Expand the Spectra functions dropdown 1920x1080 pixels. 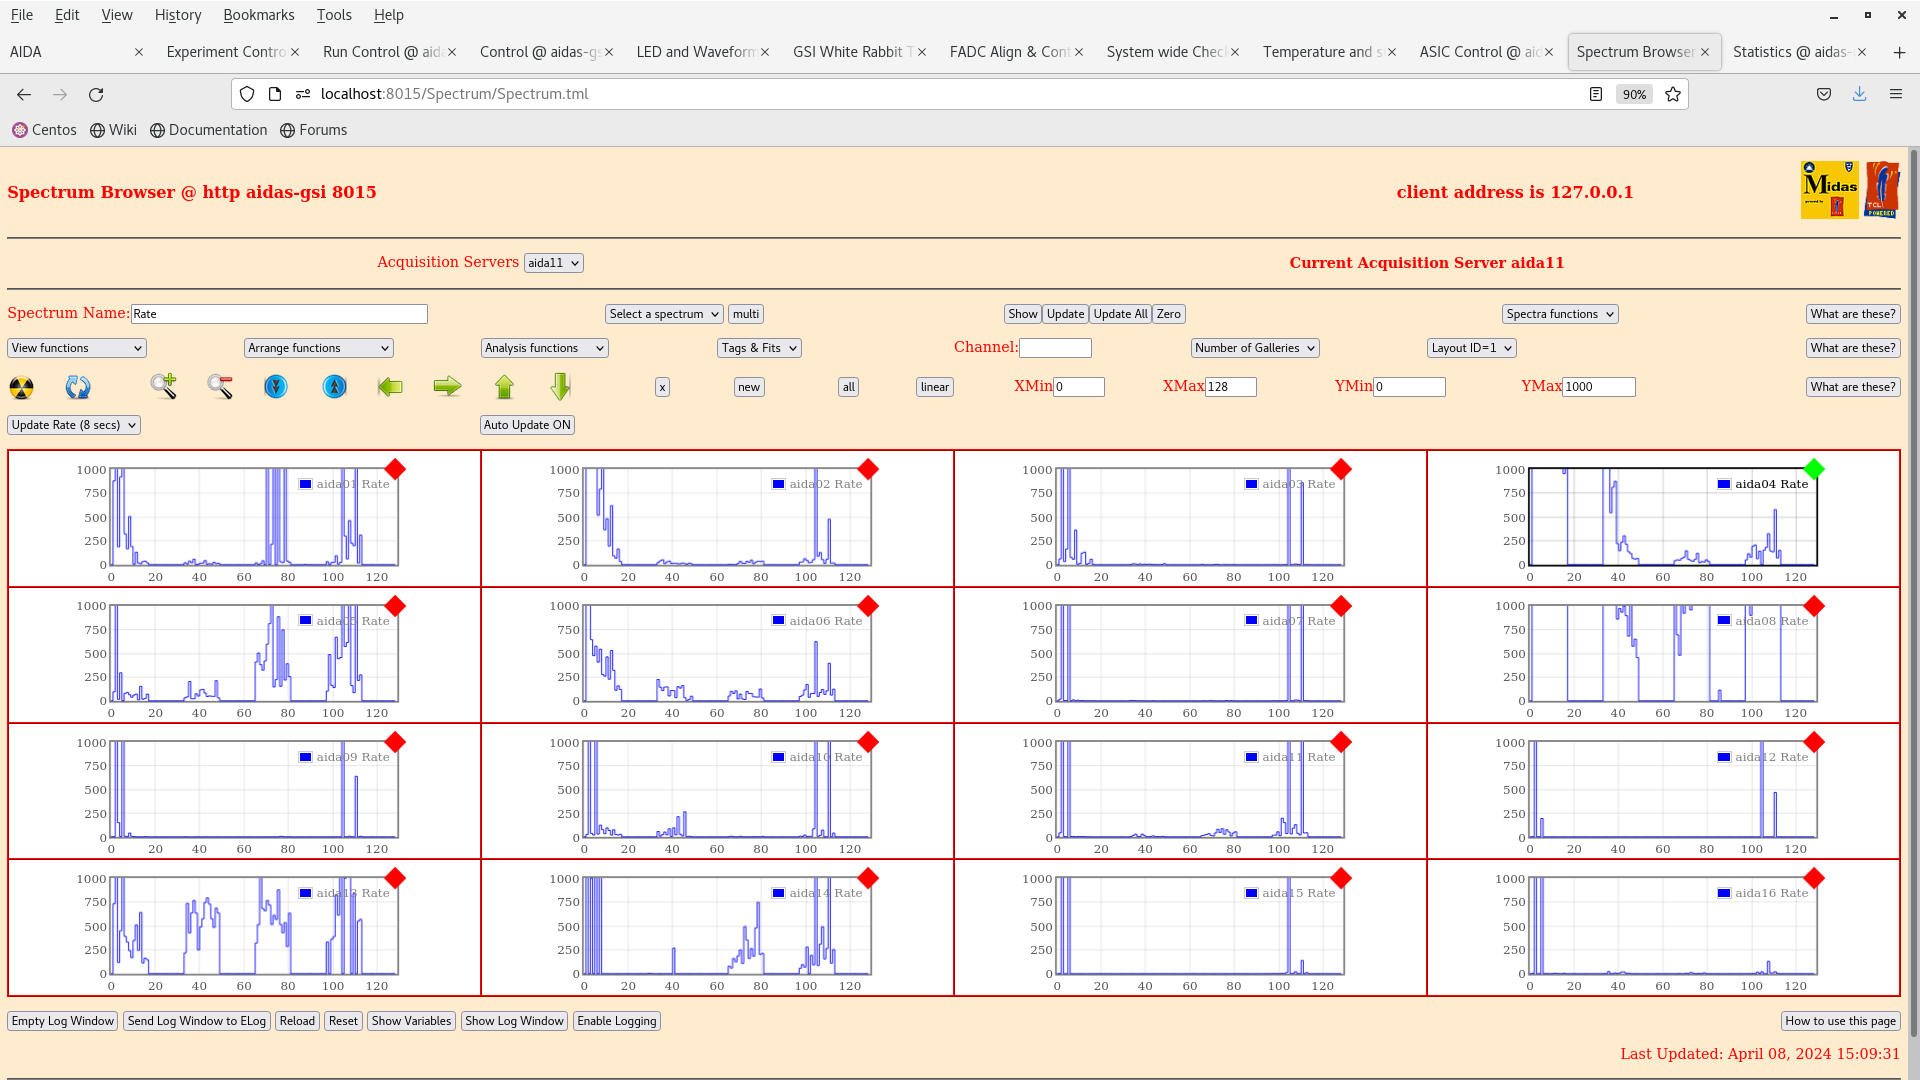tap(1560, 313)
